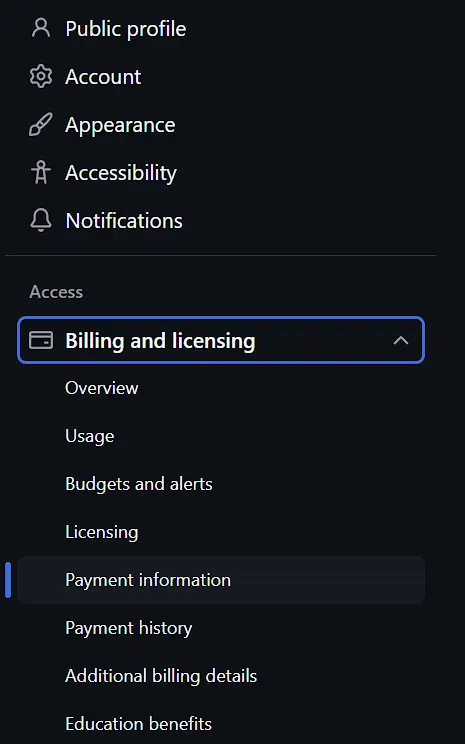Click the gear icon next to Account
Image resolution: width=465 pixels, height=744 pixels.
(41, 76)
